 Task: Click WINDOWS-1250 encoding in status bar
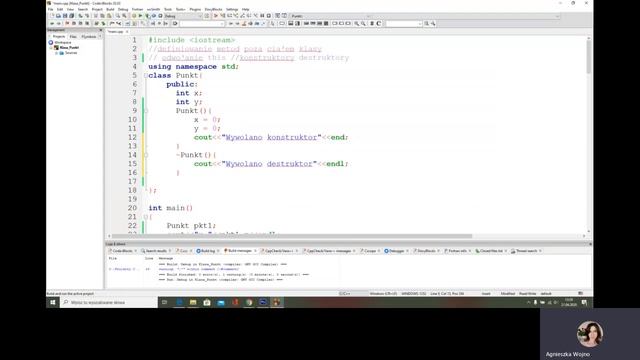[x=413, y=293]
